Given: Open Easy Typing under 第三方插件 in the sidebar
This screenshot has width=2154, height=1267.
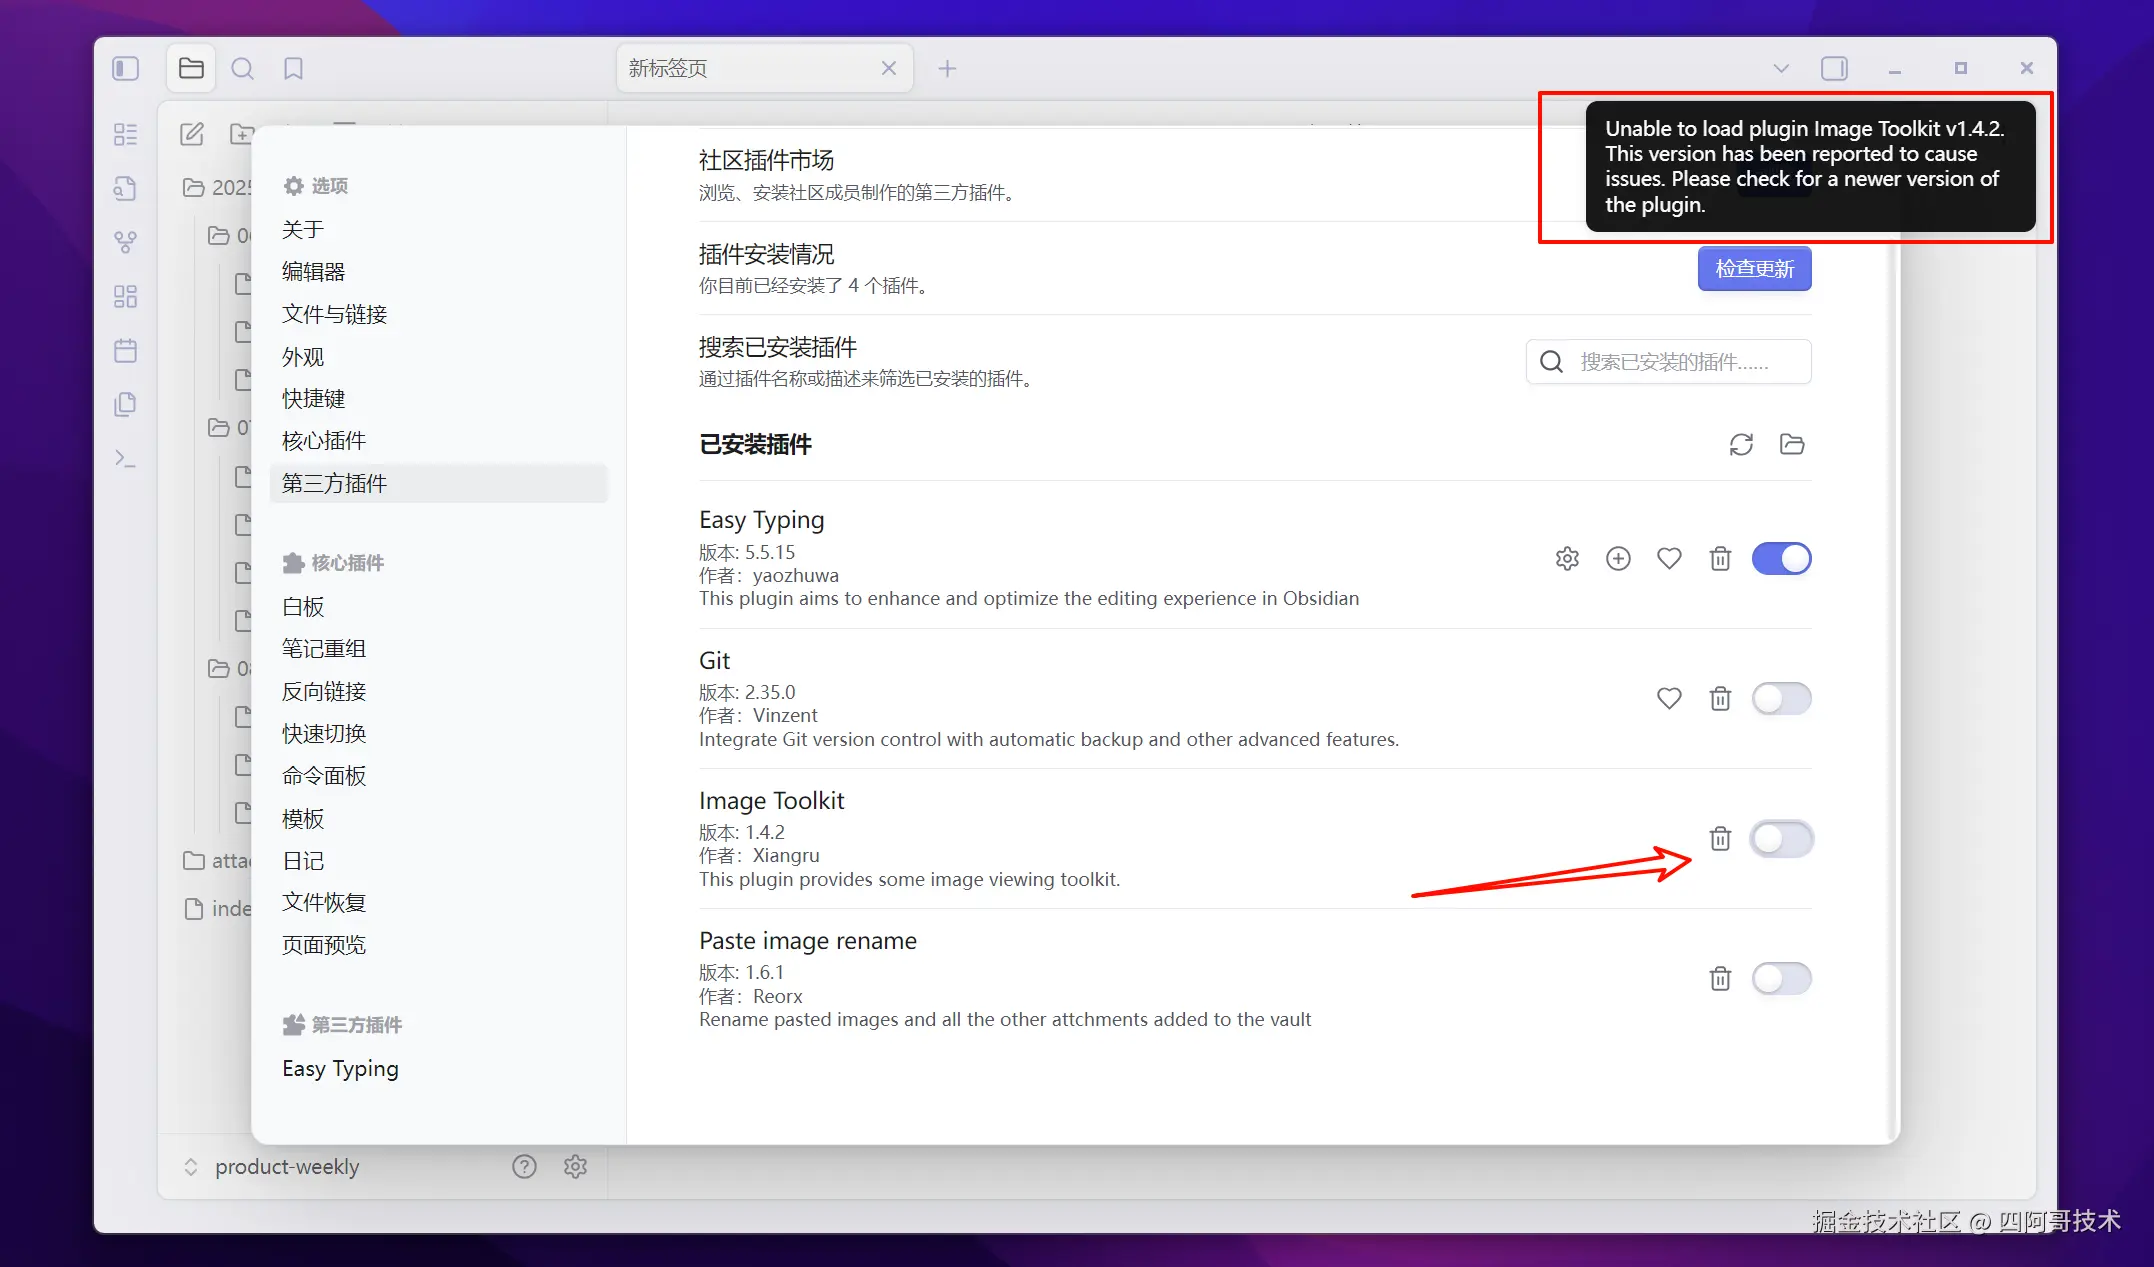Looking at the screenshot, I should point(340,1068).
